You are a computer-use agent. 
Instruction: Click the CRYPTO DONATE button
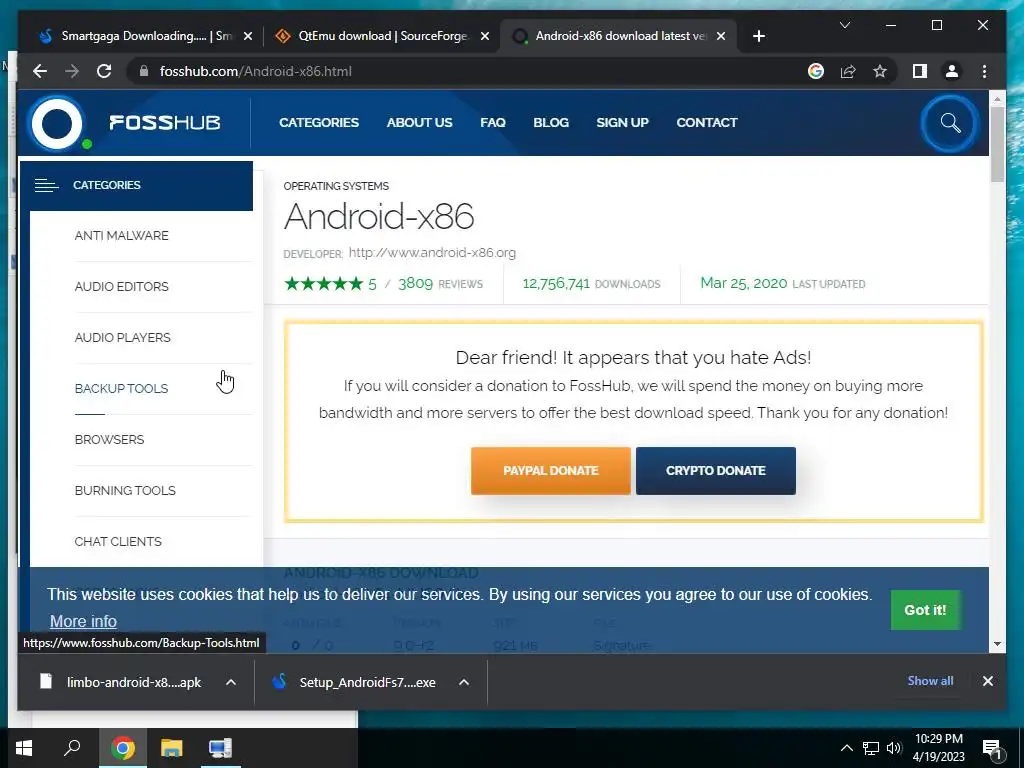pos(716,471)
